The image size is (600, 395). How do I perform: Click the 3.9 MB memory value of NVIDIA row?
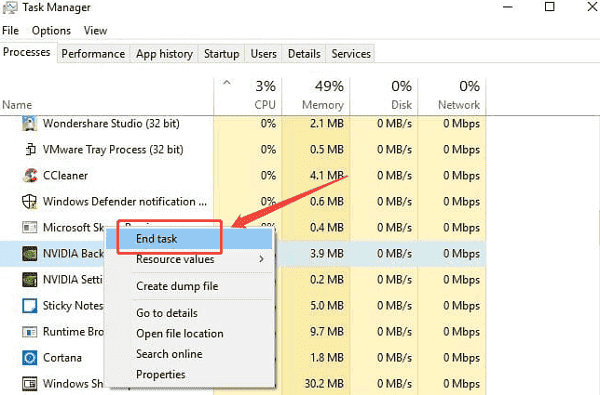327,253
